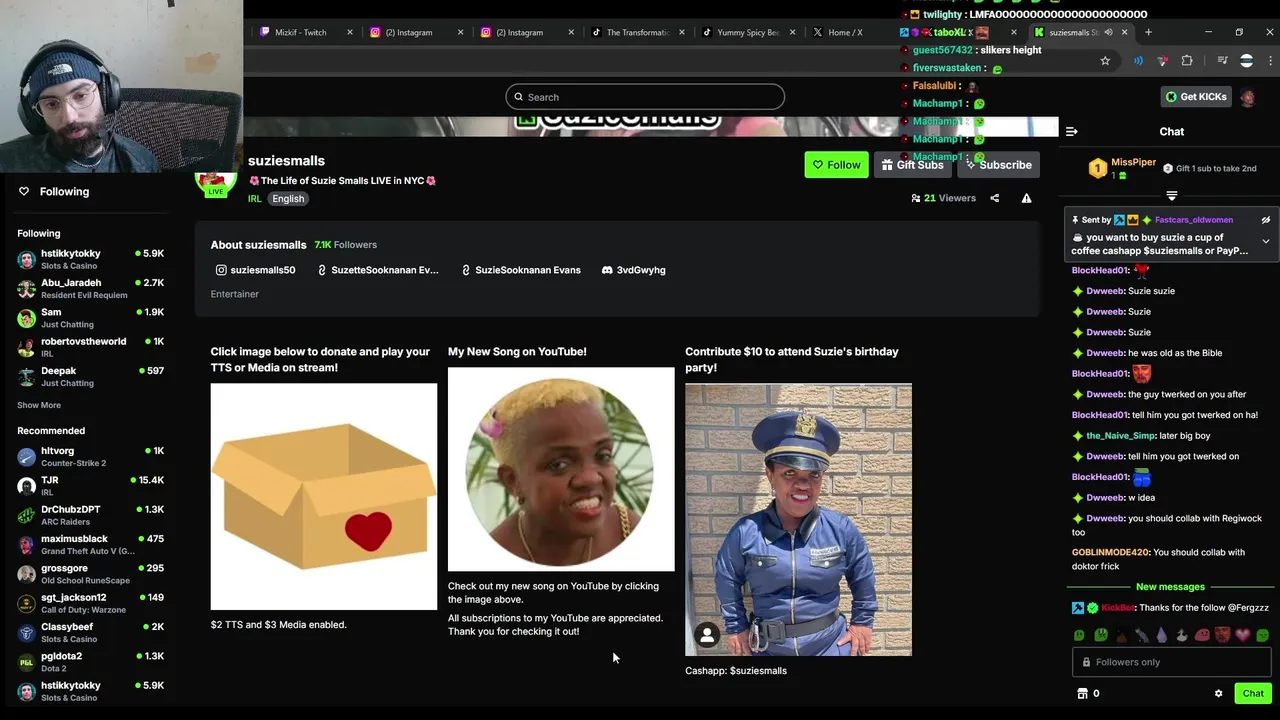Image resolution: width=1280 pixels, height=720 pixels.
Task: Open grossgore recommended channel
Action: [90, 574]
